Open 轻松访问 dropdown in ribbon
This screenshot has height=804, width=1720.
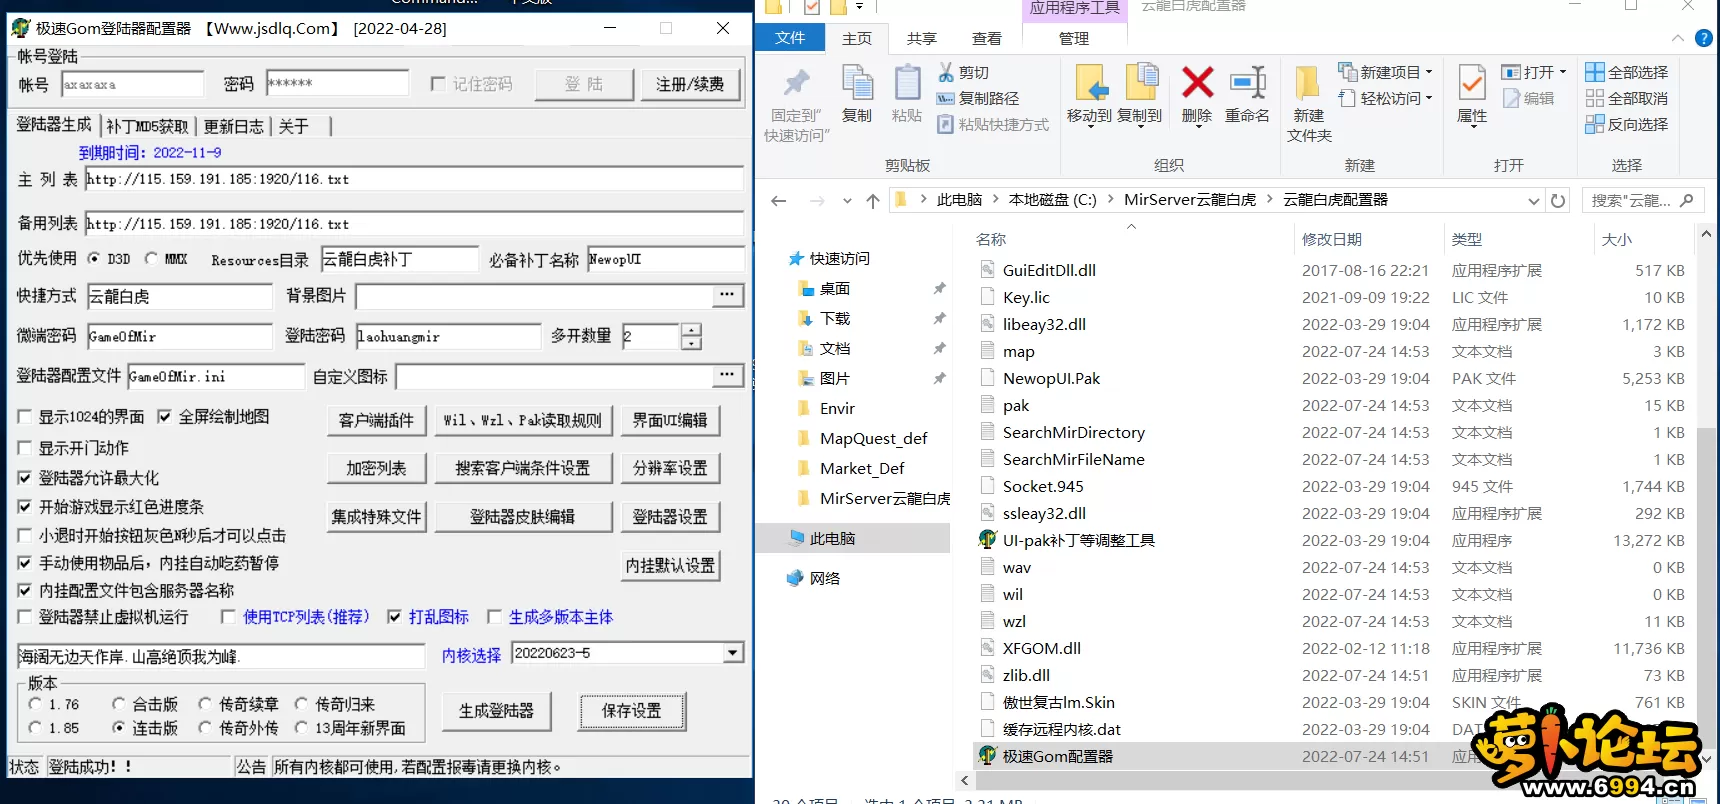[x=1429, y=98]
